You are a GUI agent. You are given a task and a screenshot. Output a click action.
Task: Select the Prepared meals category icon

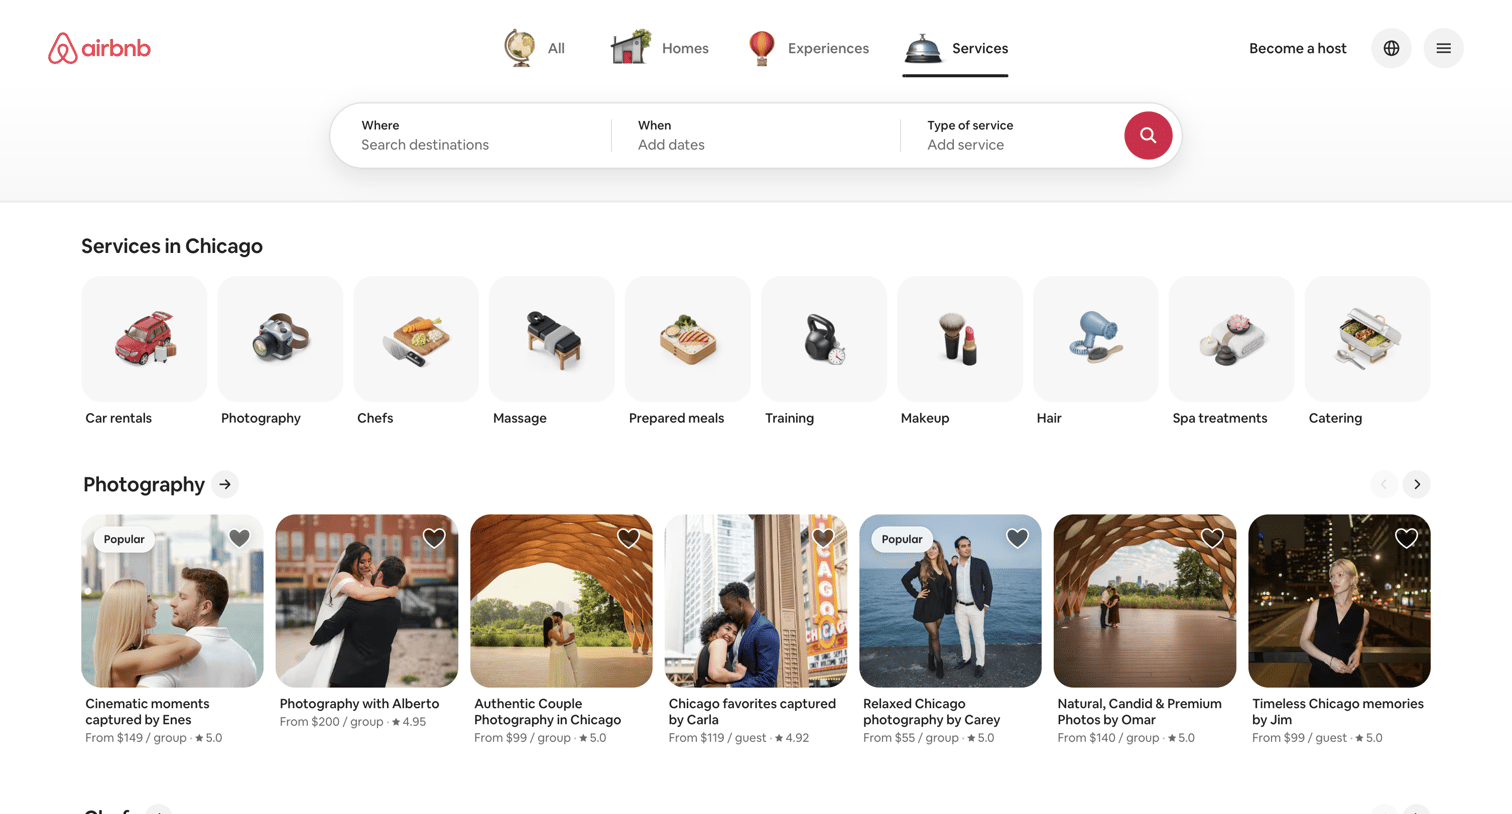688,339
